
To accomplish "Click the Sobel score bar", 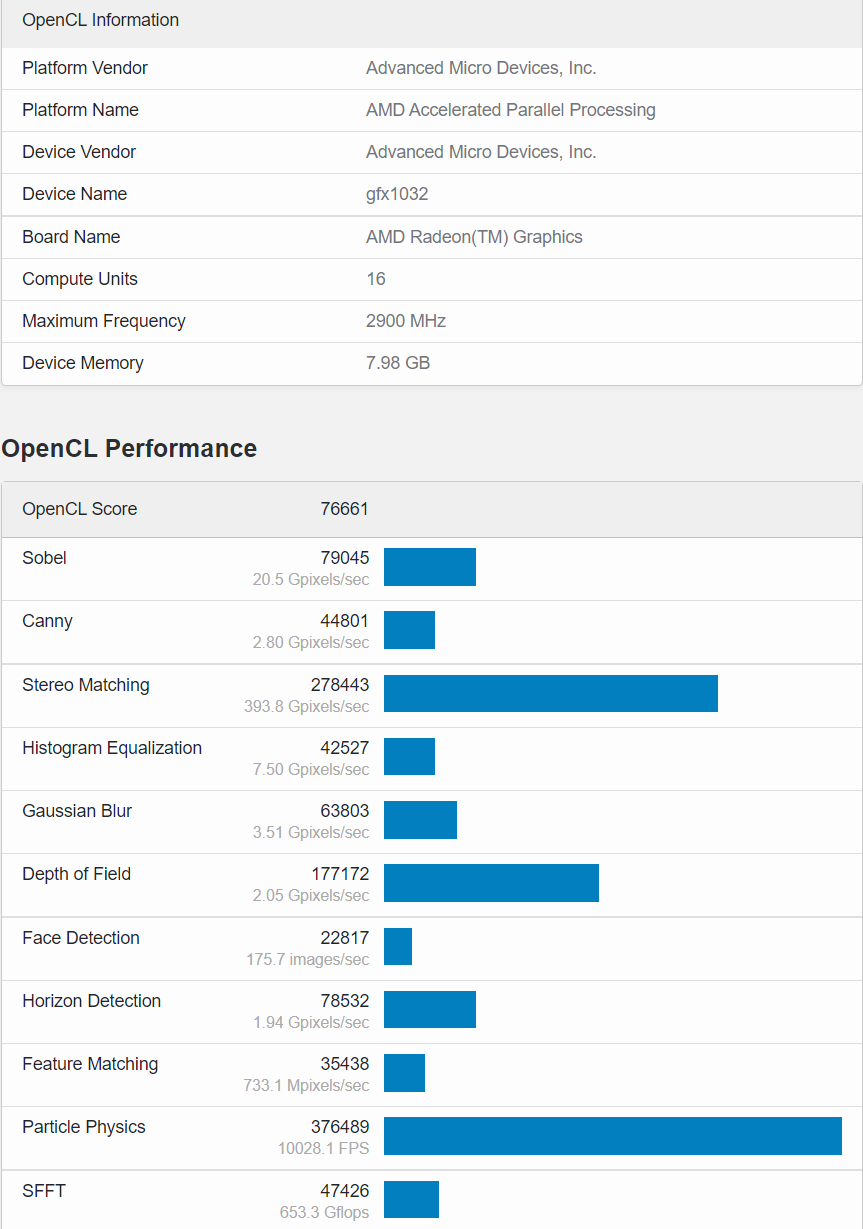I will (430, 567).
